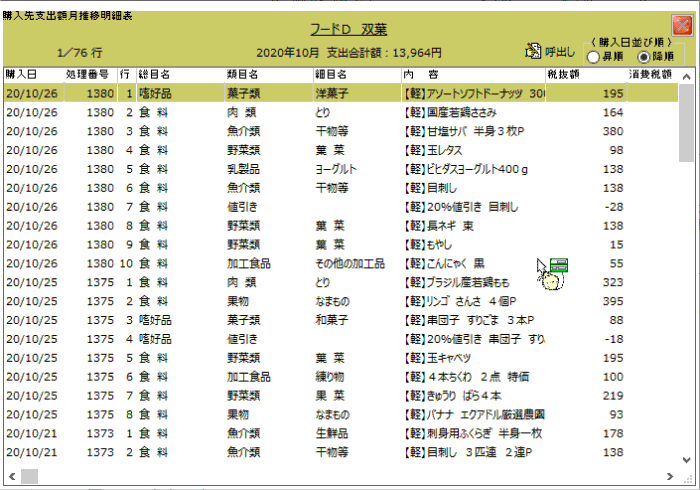700x490 pixels.
Task: Select row 目刺し 3匹連 2連P
Action: click(341, 452)
